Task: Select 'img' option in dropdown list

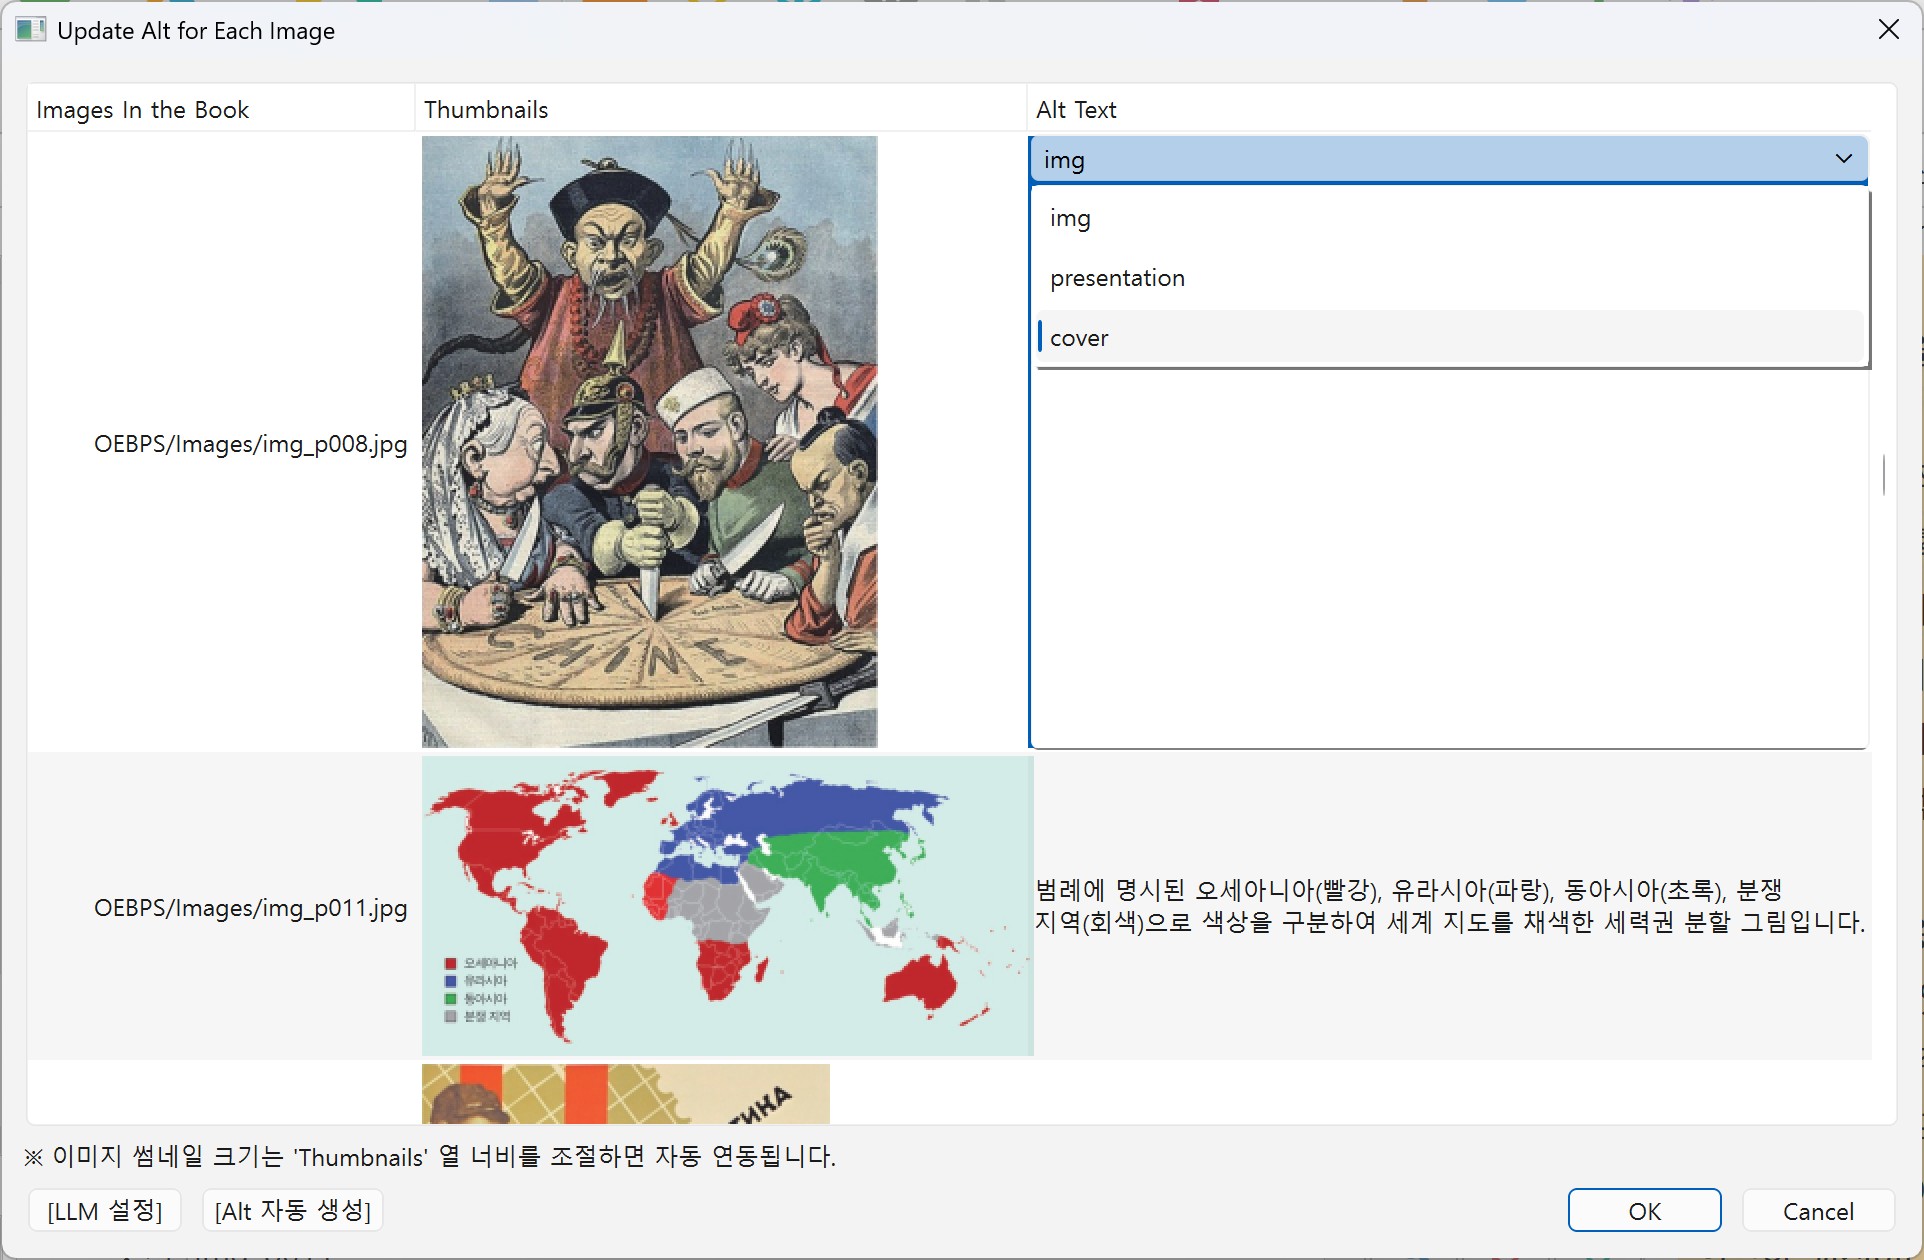Action: click(1070, 218)
